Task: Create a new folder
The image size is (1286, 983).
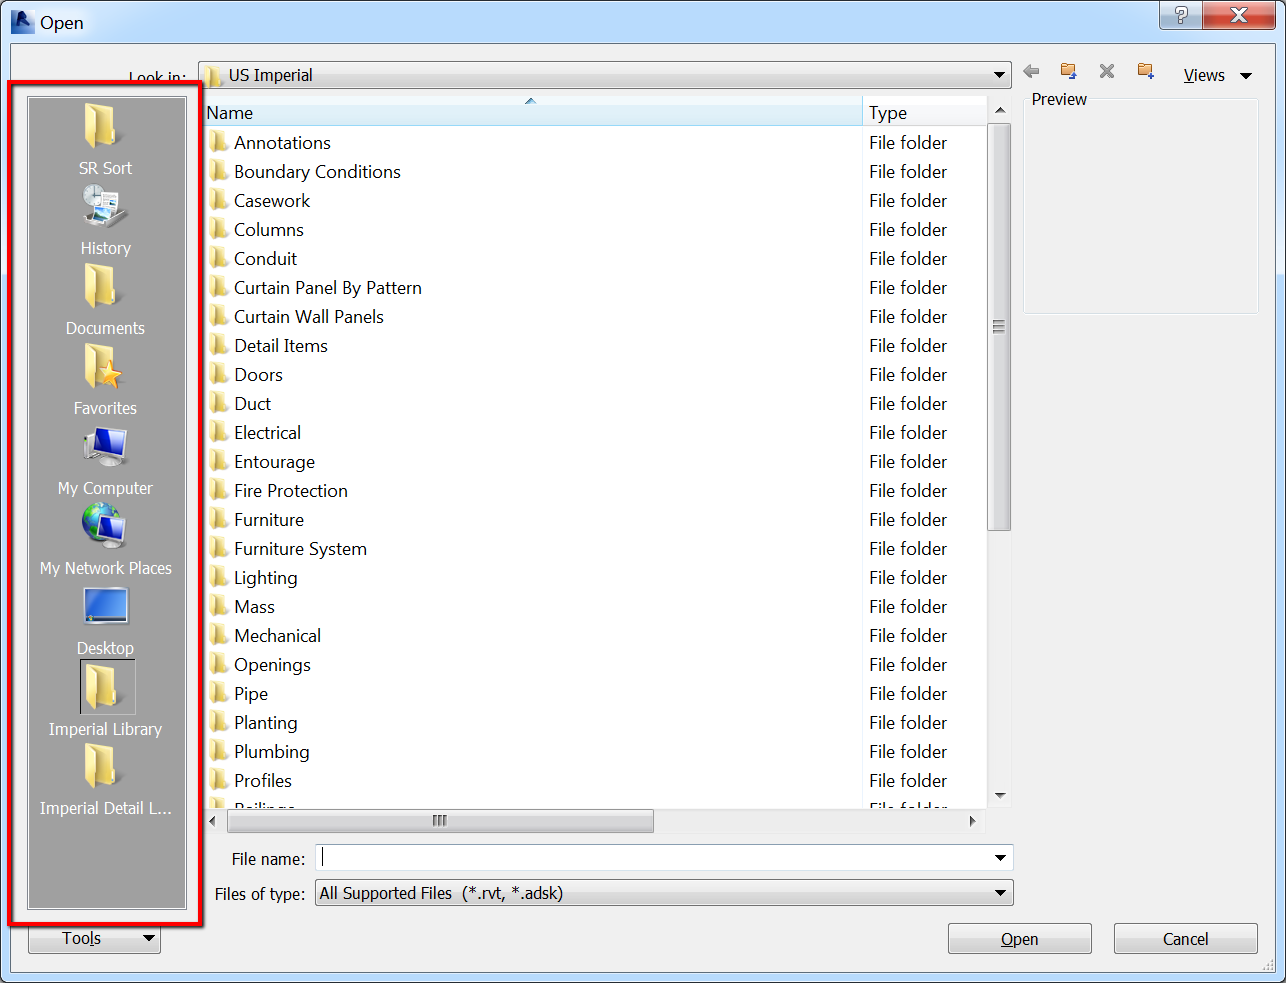Action: point(1145,71)
